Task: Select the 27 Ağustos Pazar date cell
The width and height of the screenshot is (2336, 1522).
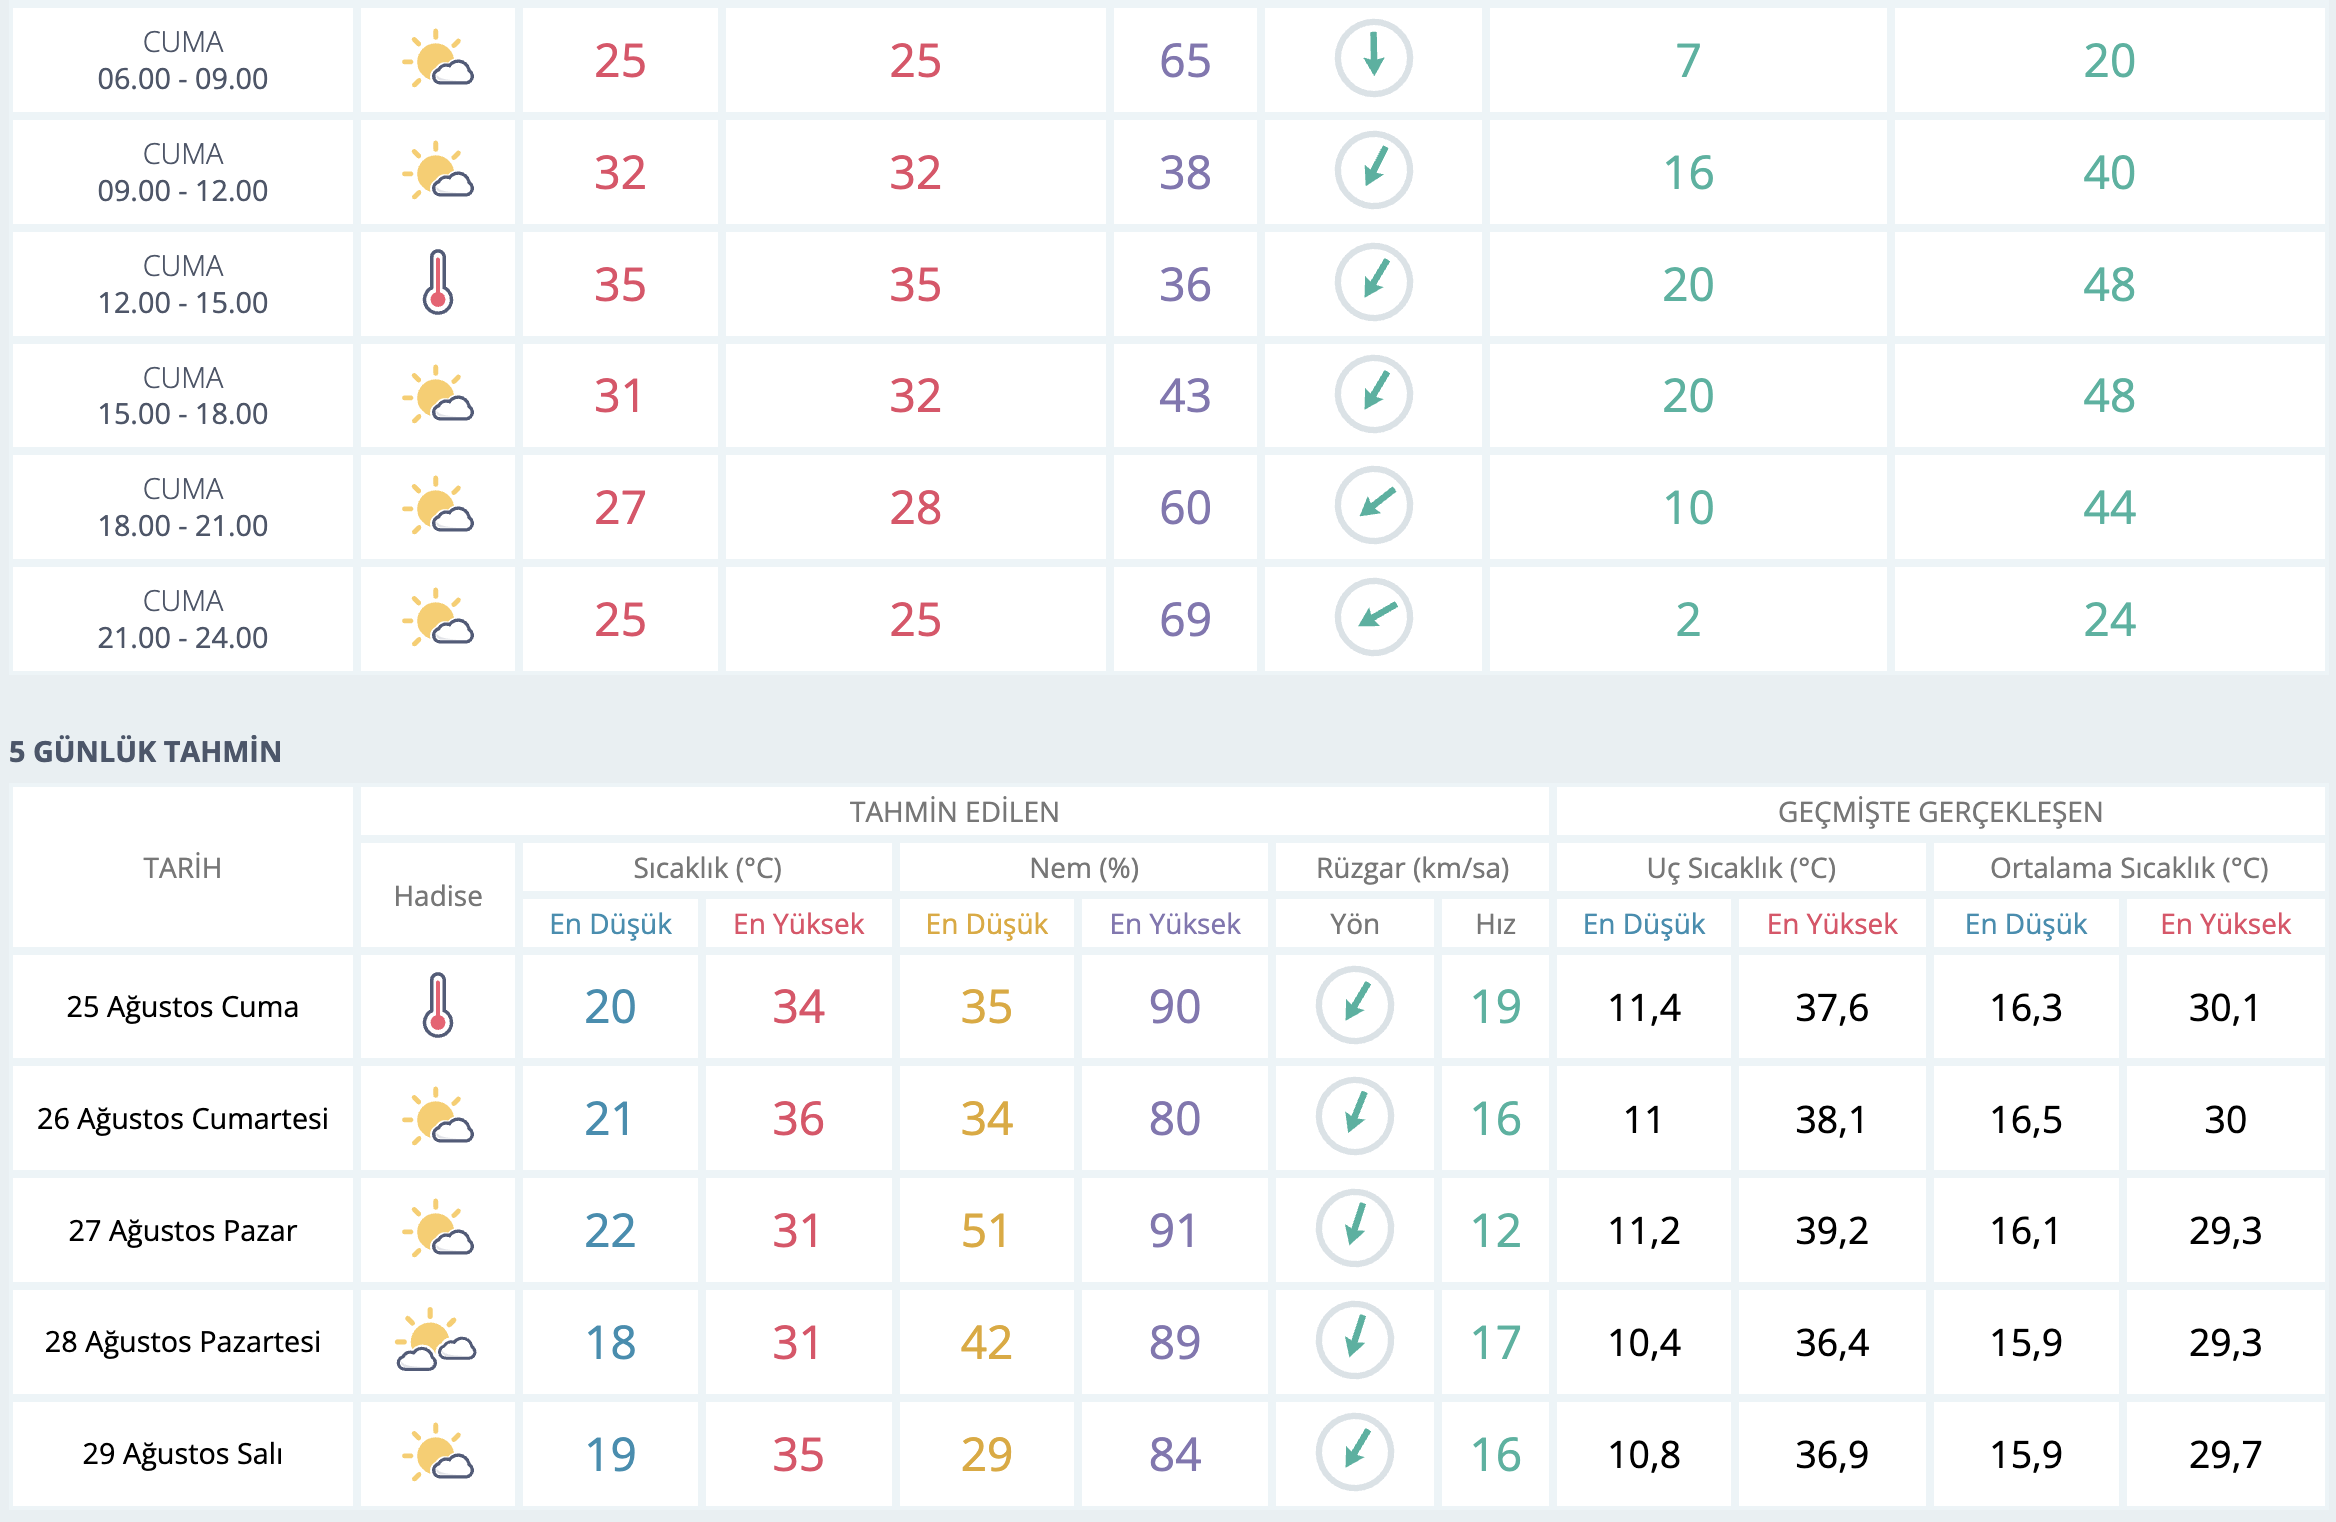Action: click(x=182, y=1230)
